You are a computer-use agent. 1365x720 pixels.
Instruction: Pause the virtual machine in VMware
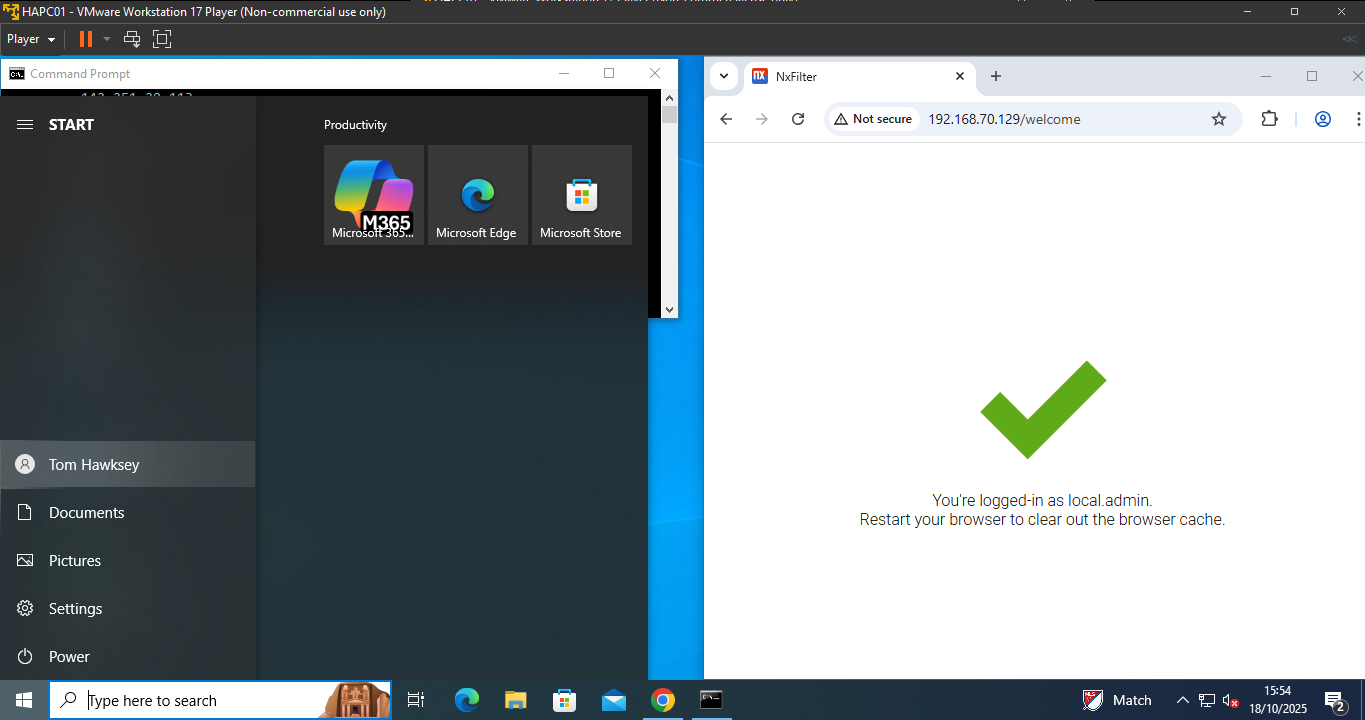[86, 39]
